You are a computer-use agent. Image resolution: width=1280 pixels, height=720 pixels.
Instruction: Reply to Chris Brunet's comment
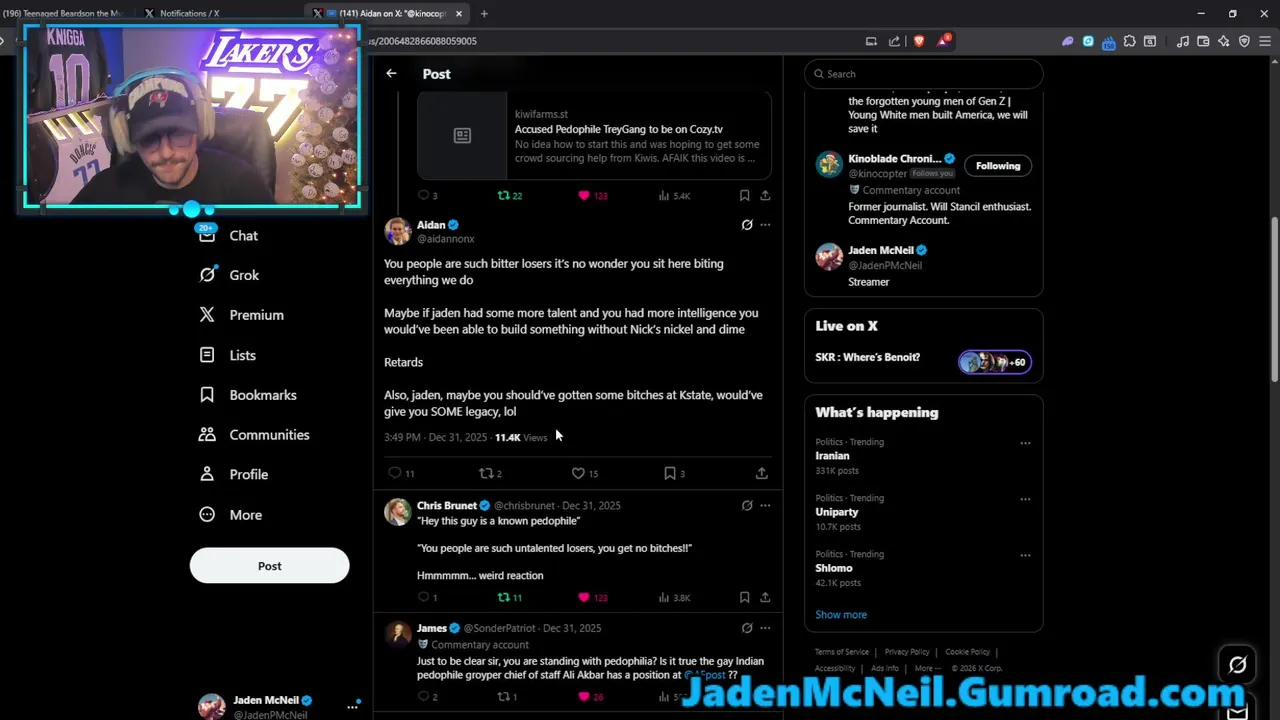pos(424,597)
